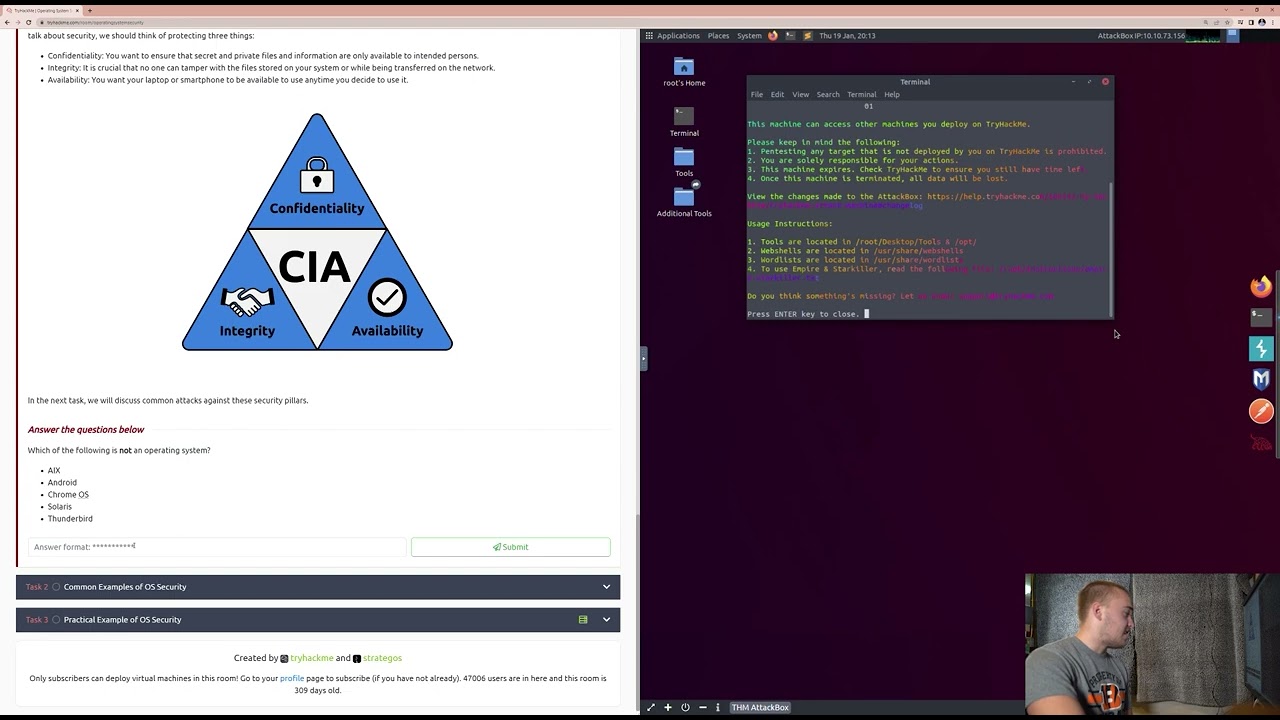This screenshot has width=1280, height=720.
Task: Open the Terminal window's View menu
Action: pyautogui.click(x=800, y=94)
